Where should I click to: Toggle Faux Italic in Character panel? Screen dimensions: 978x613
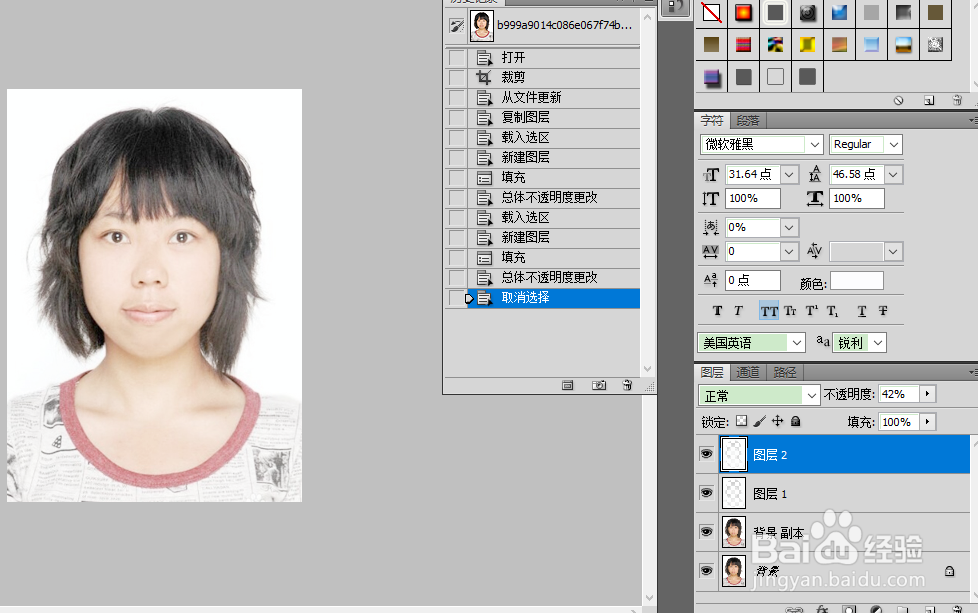pos(738,311)
